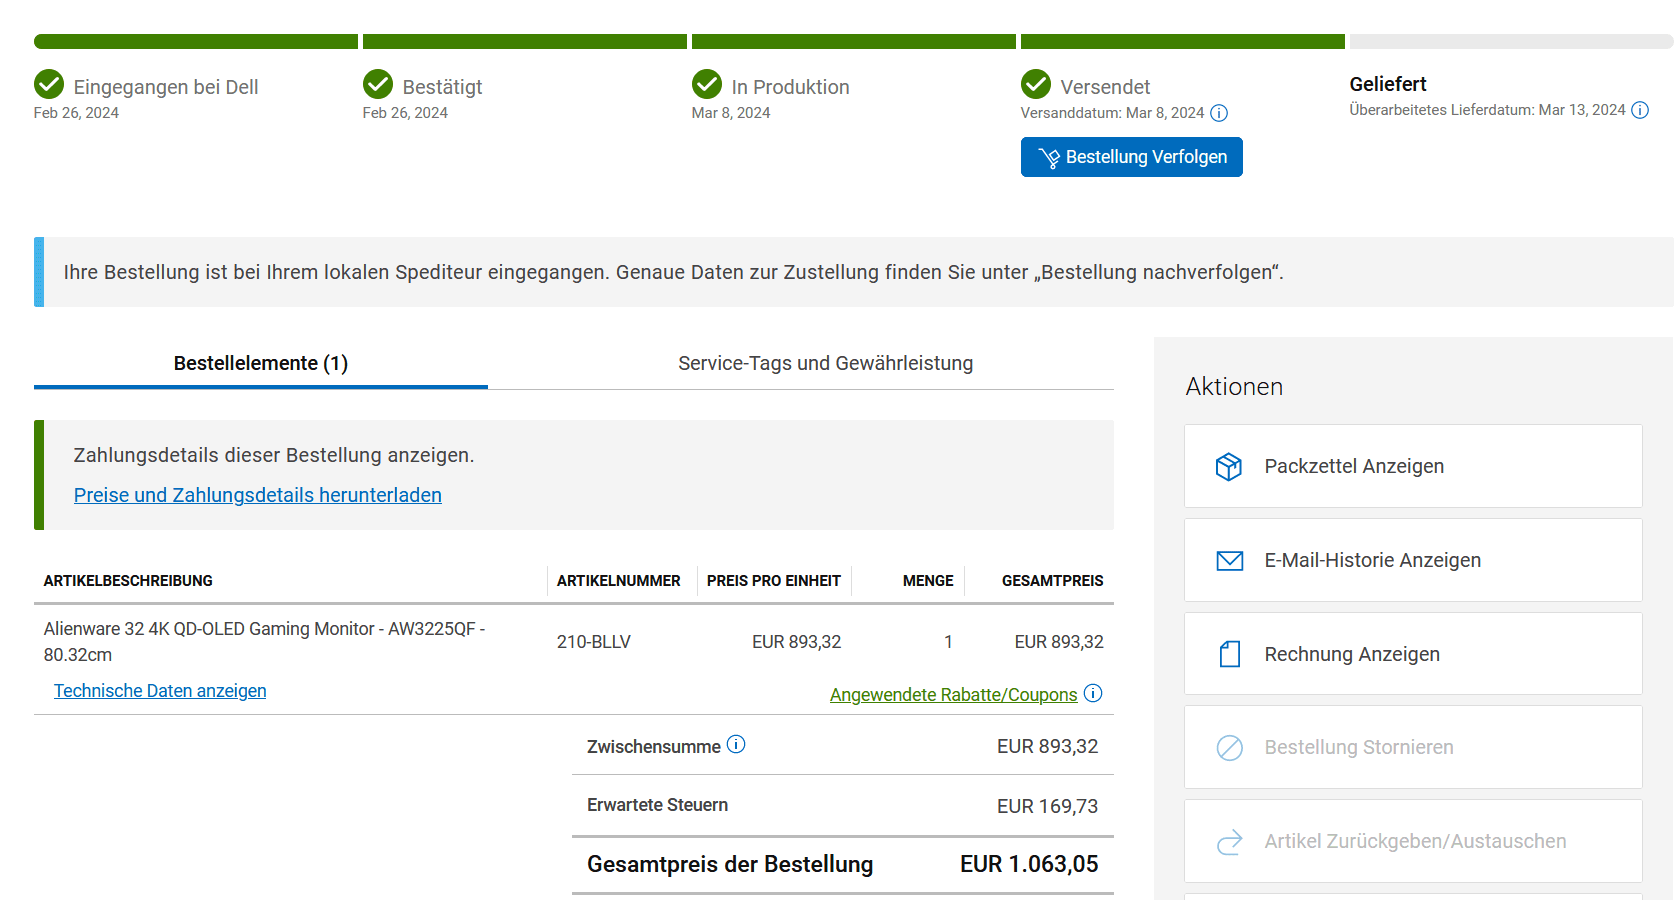1676x900 pixels.
Task: Open Packzettel Anzeigen action
Action: 1413,466
